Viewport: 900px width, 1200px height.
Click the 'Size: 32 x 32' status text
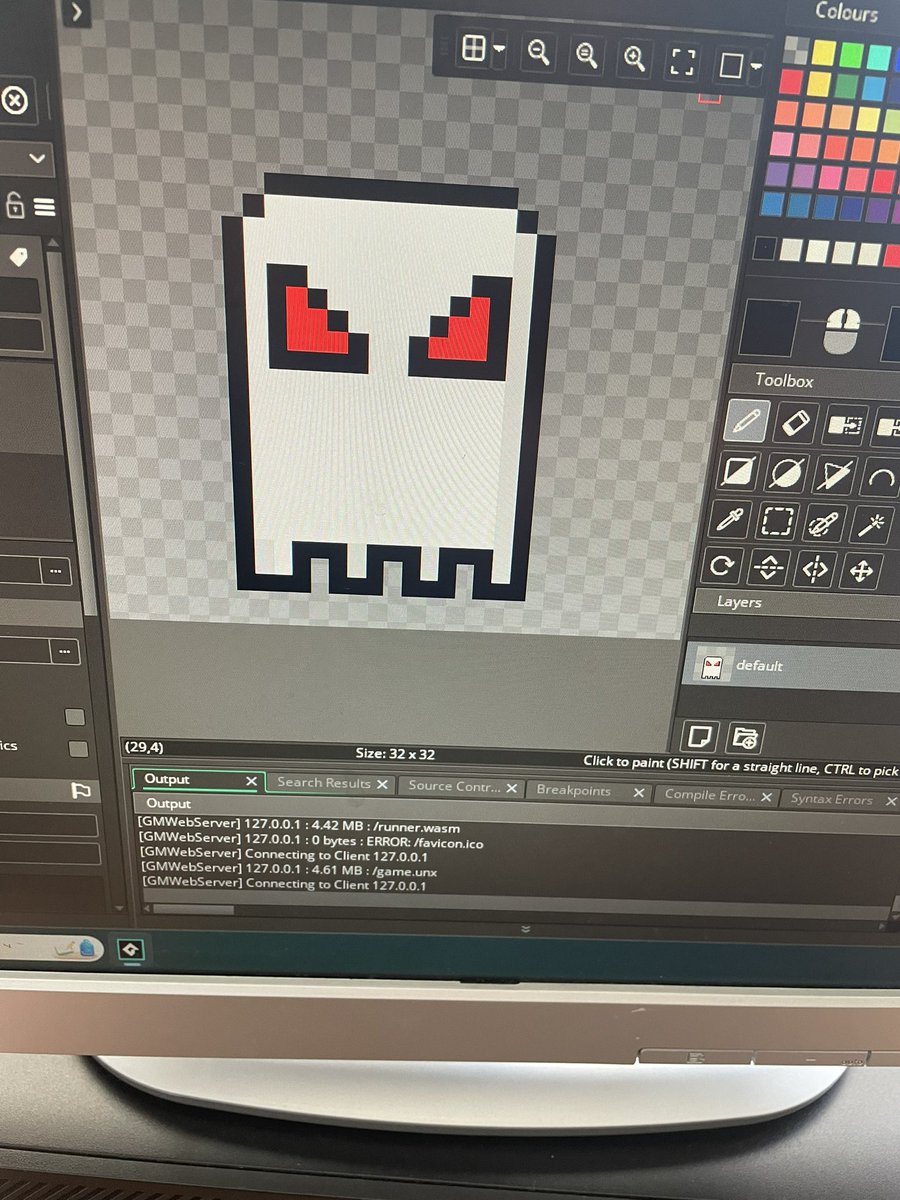(395, 754)
